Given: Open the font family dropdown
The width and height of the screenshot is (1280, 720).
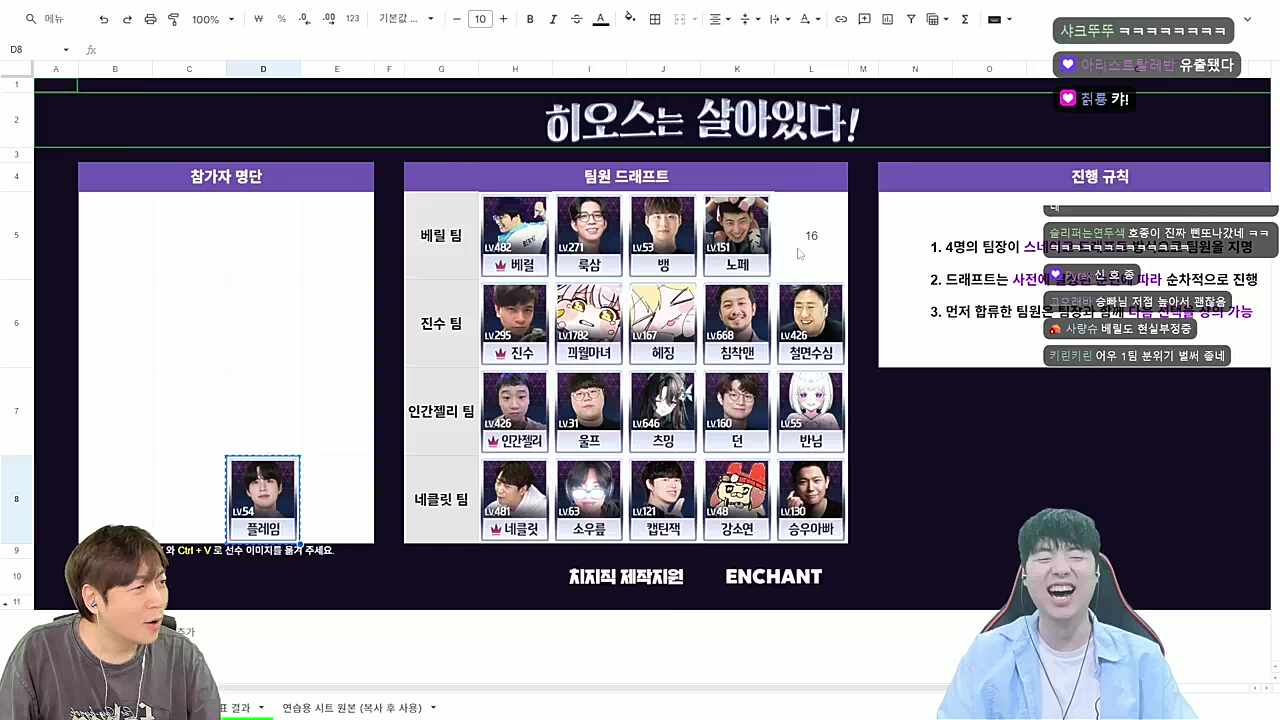Looking at the screenshot, I should tap(406, 19).
